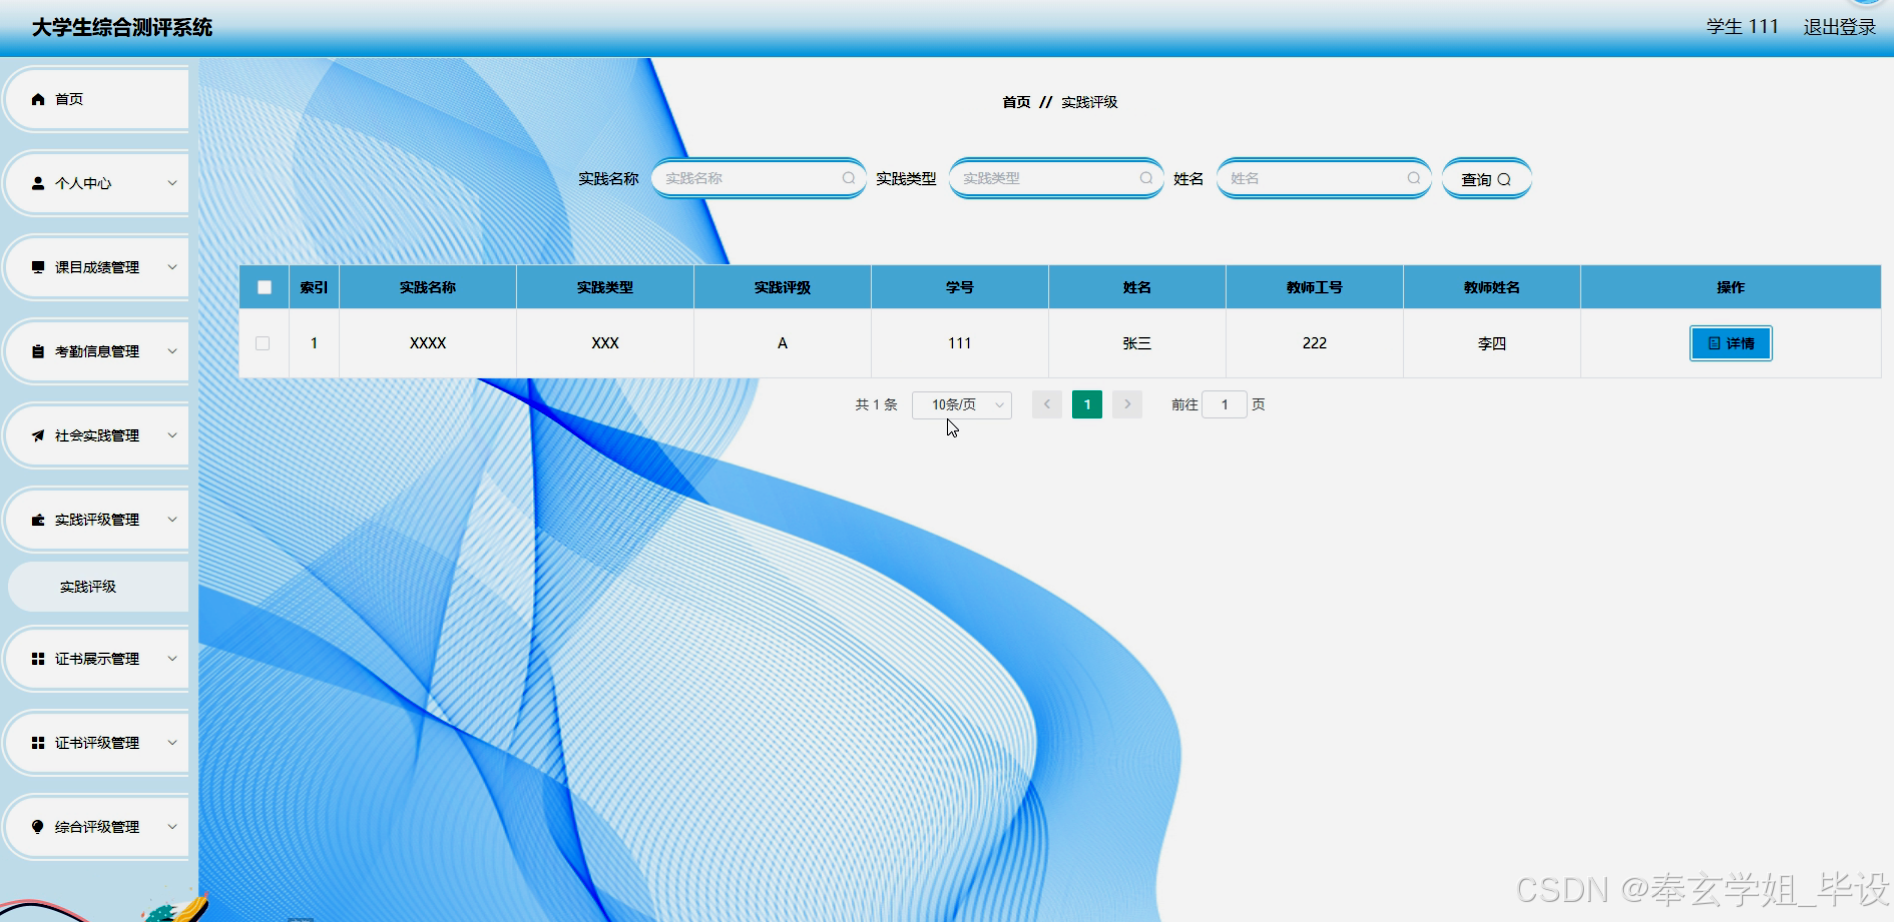Click the 实践评级 column header
This screenshot has width=1894, height=922.
782,287
